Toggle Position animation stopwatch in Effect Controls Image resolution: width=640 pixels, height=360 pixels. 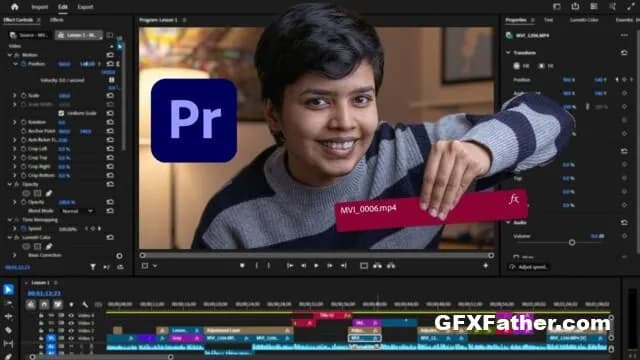click(23, 64)
